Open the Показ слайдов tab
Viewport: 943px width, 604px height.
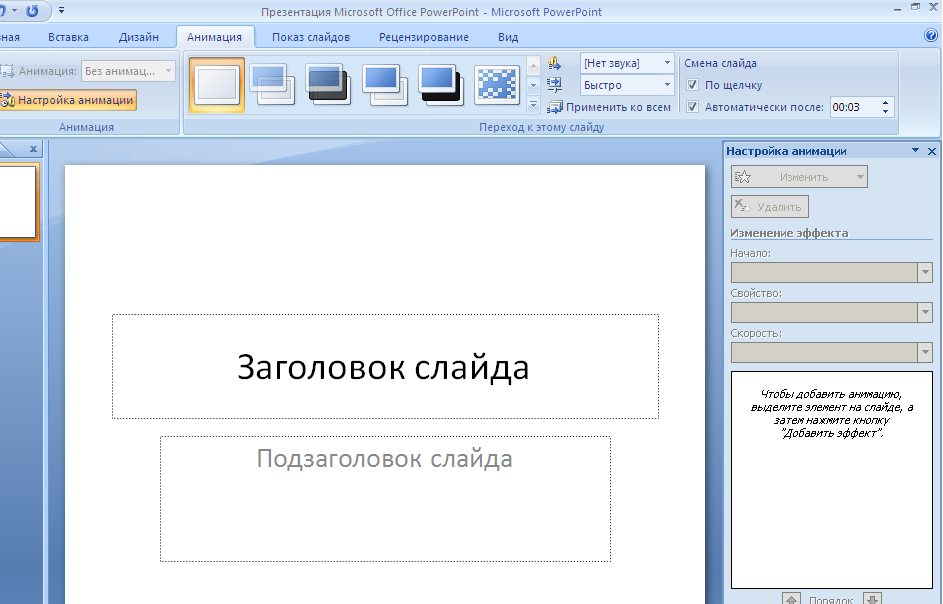[x=311, y=37]
